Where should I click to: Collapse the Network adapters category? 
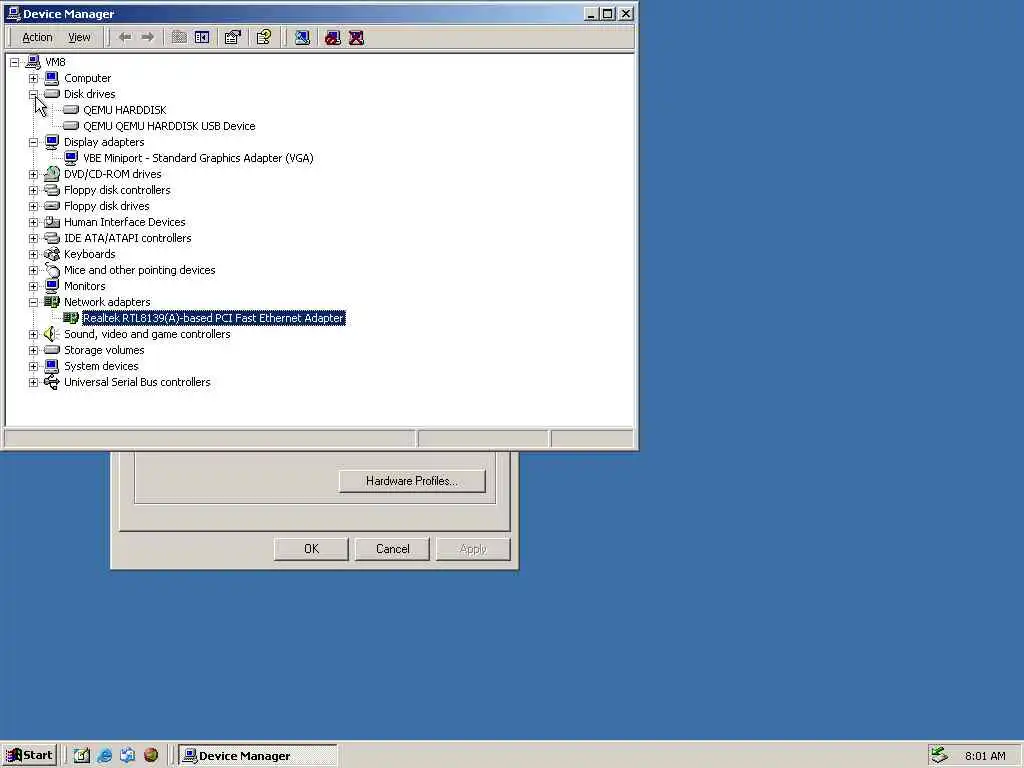tap(33, 302)
